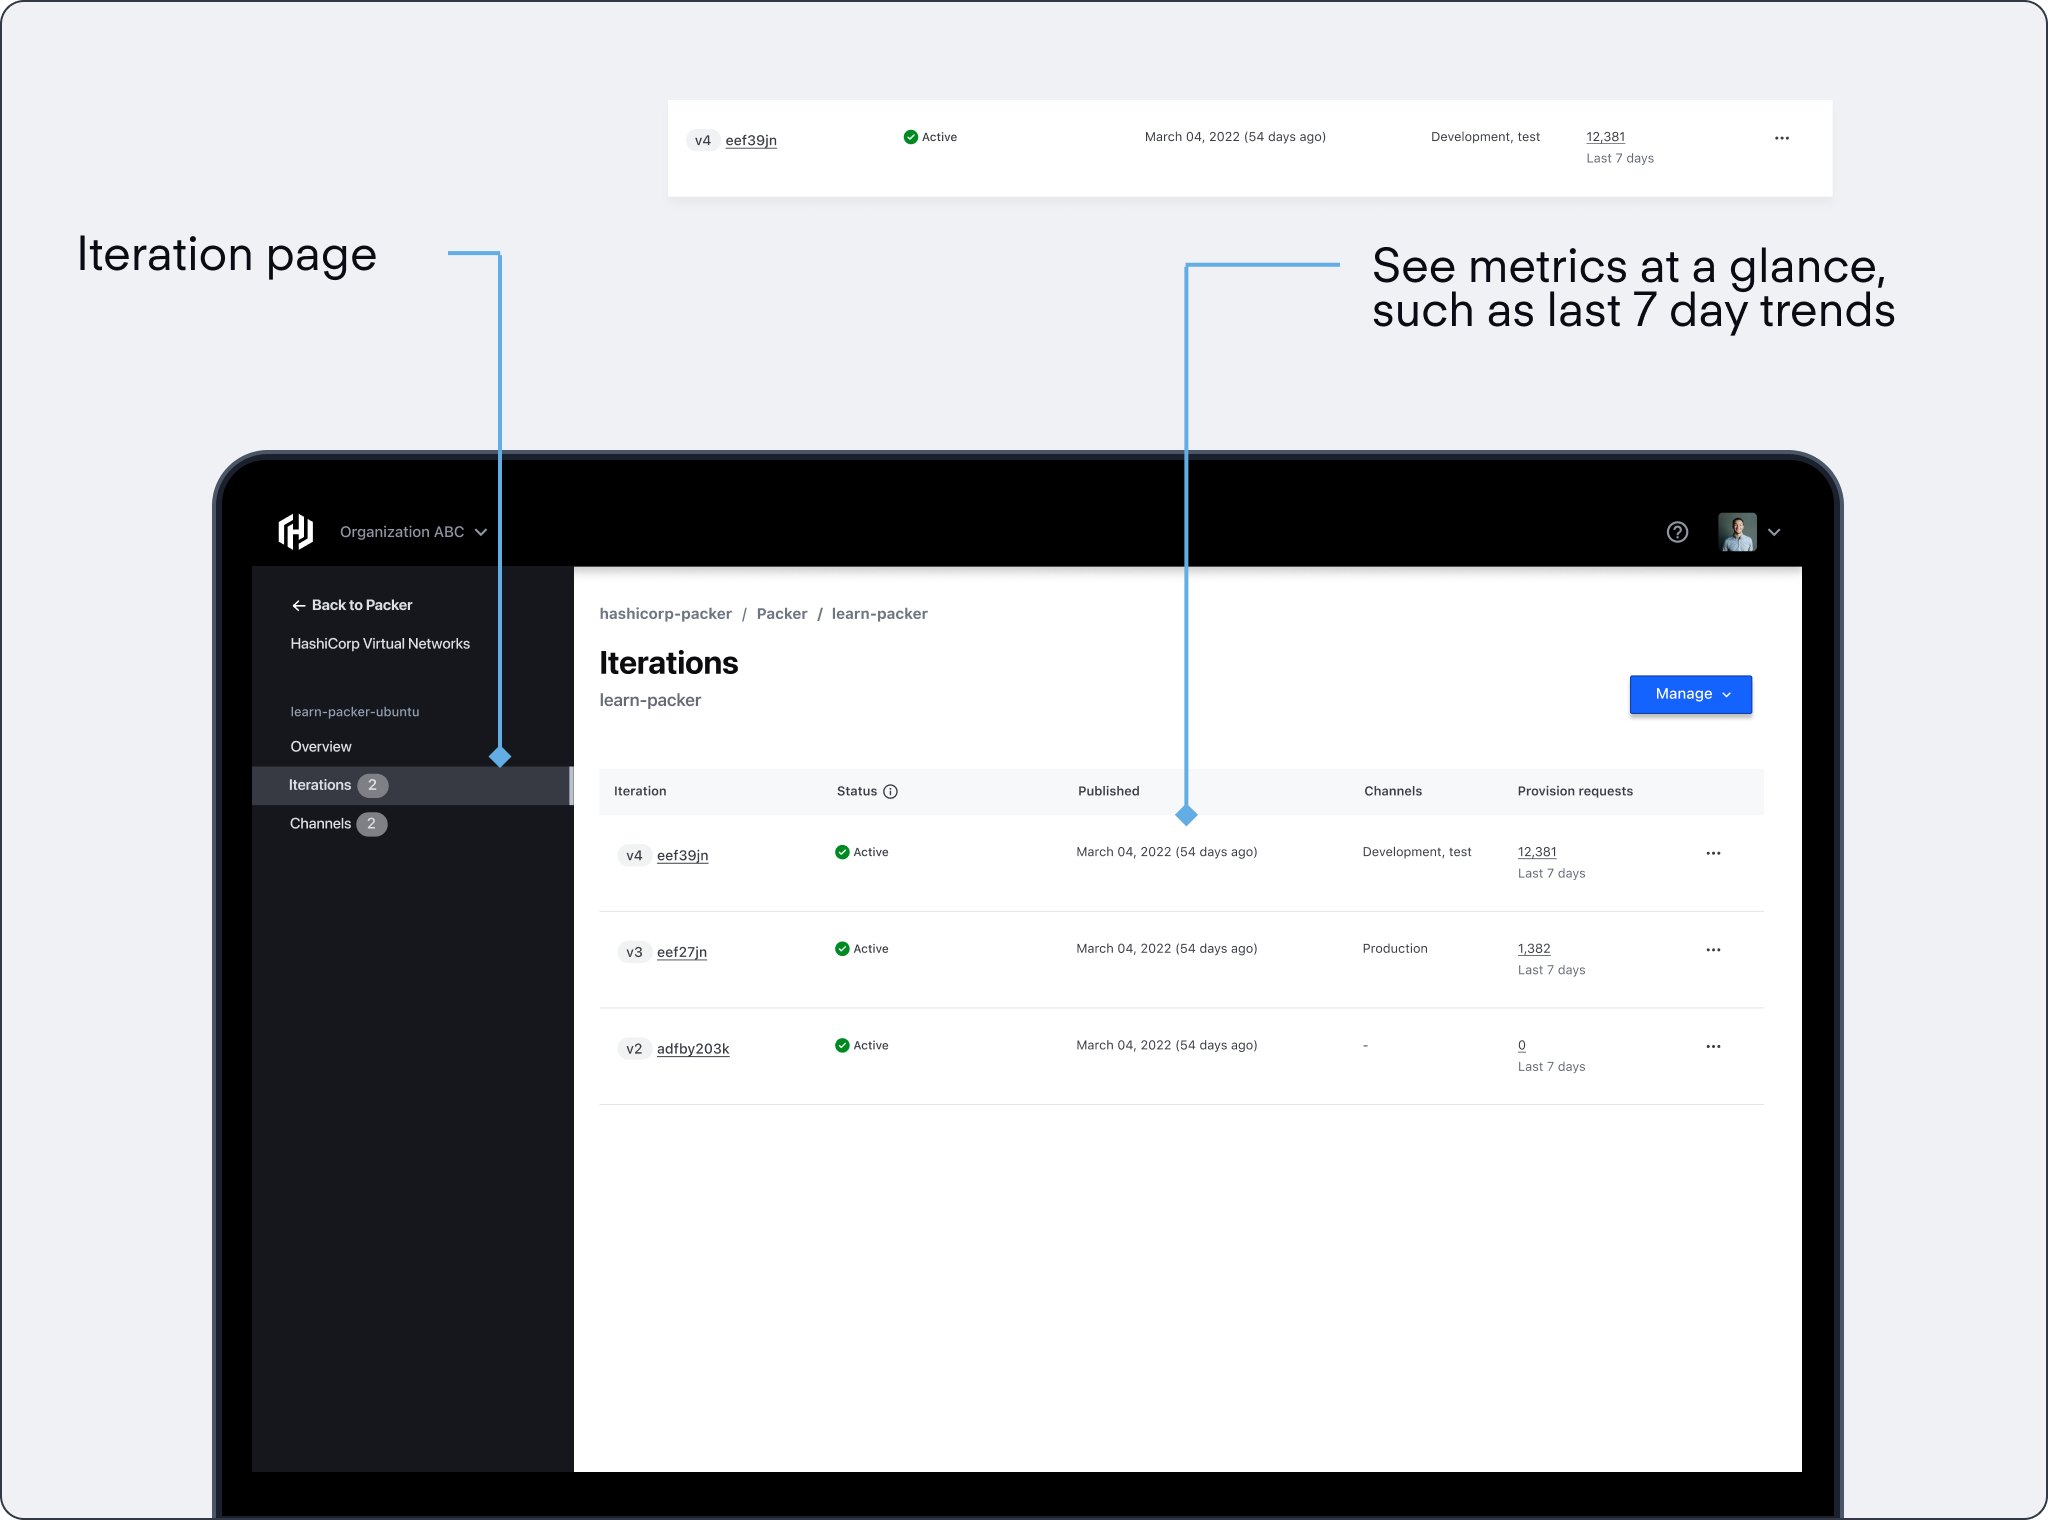Viewport: 2048px width, 1520px height.
Task: Select Iterations in the sidebar
Action: coord(320,785)
